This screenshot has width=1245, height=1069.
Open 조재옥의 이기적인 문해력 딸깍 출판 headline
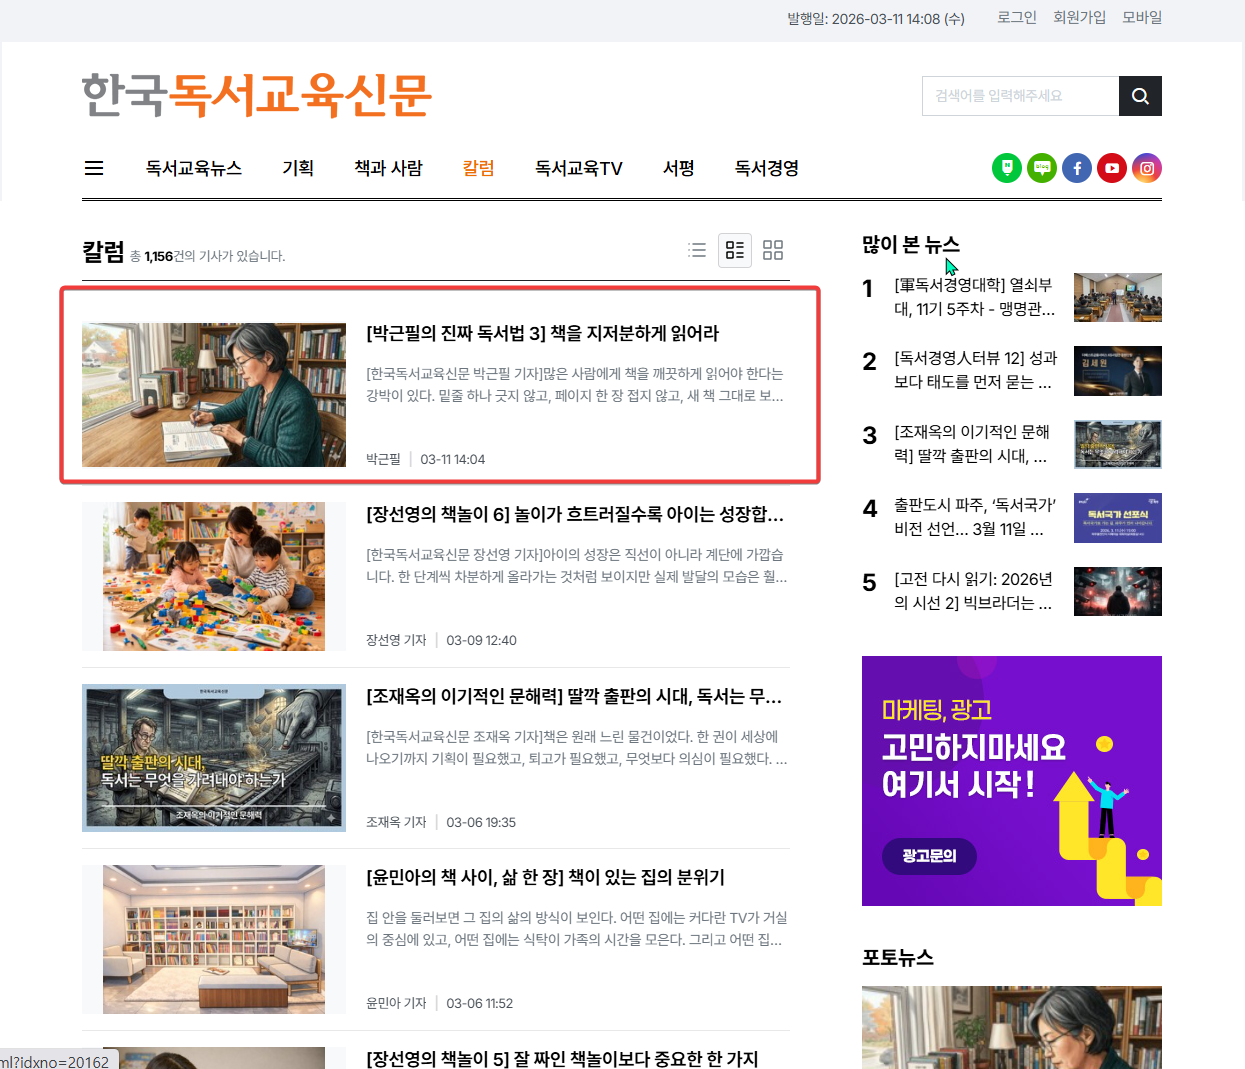[574, 696]
